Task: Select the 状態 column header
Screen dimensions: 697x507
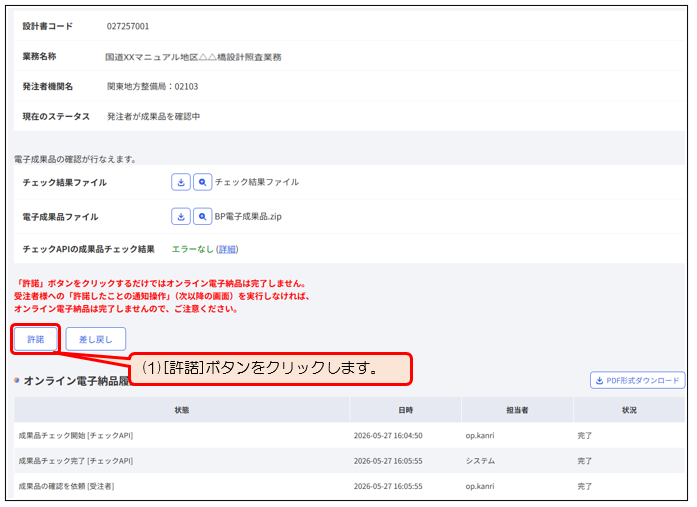Action: [x=182, y=410]
